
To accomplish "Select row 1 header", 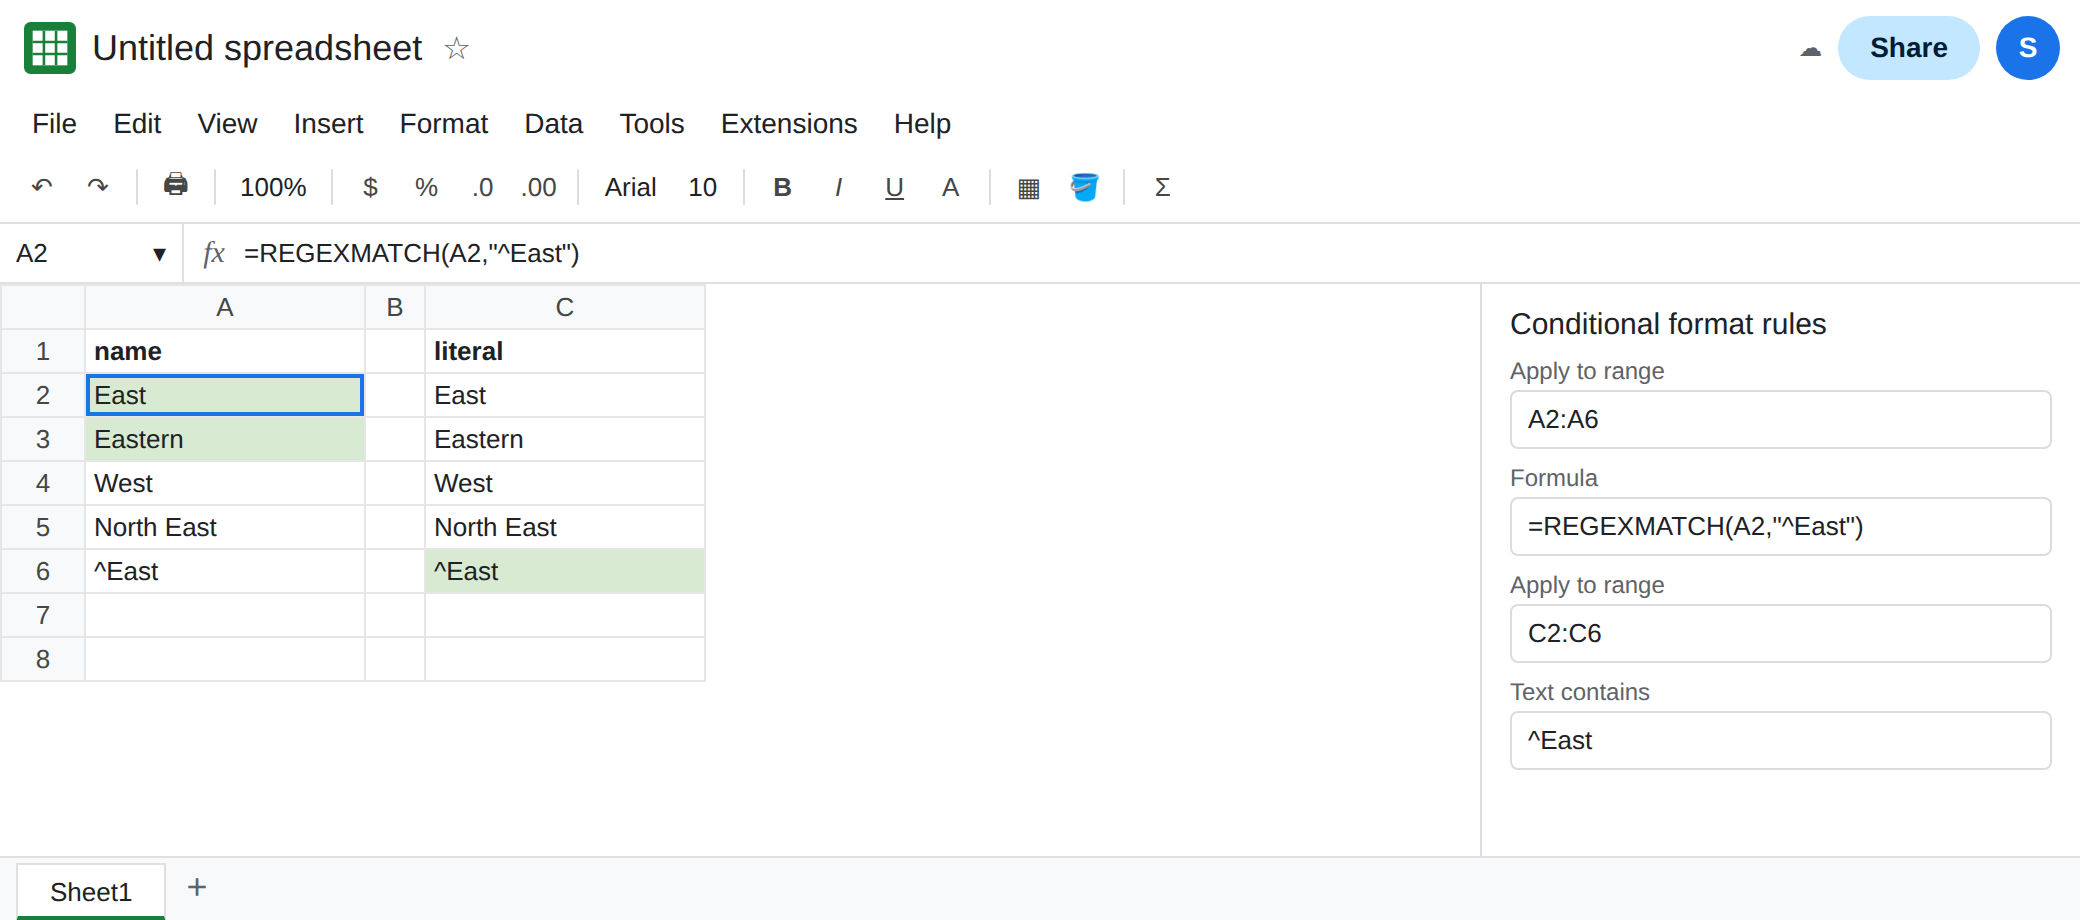I will coord(43,351).
